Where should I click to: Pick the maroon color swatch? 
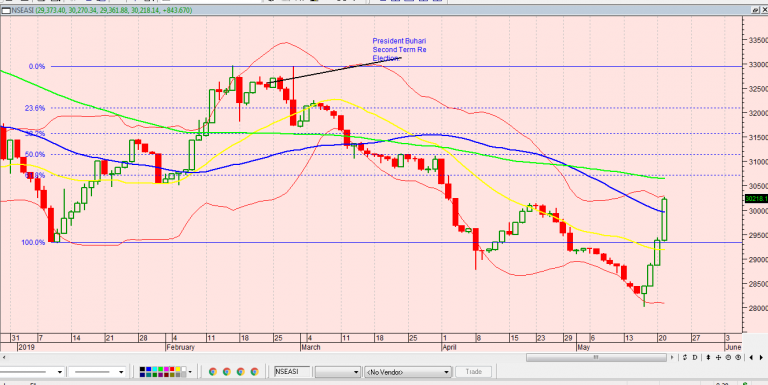coord(167,375)
